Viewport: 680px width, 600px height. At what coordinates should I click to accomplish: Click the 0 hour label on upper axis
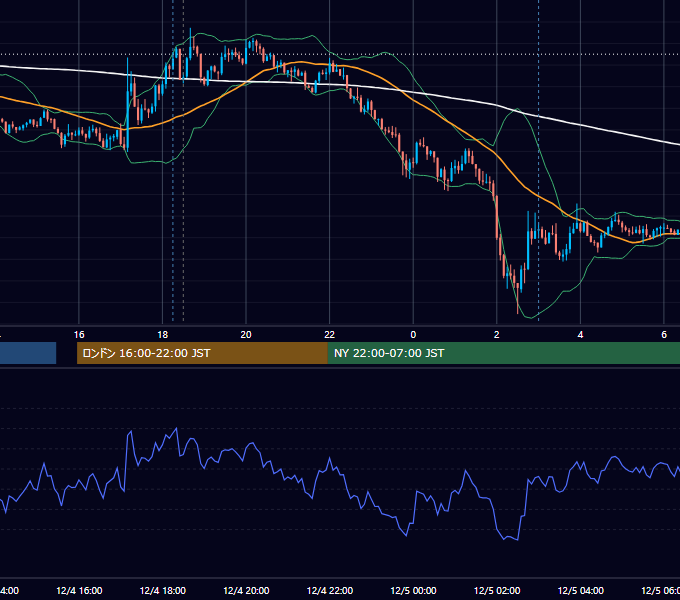click(413, 335)
